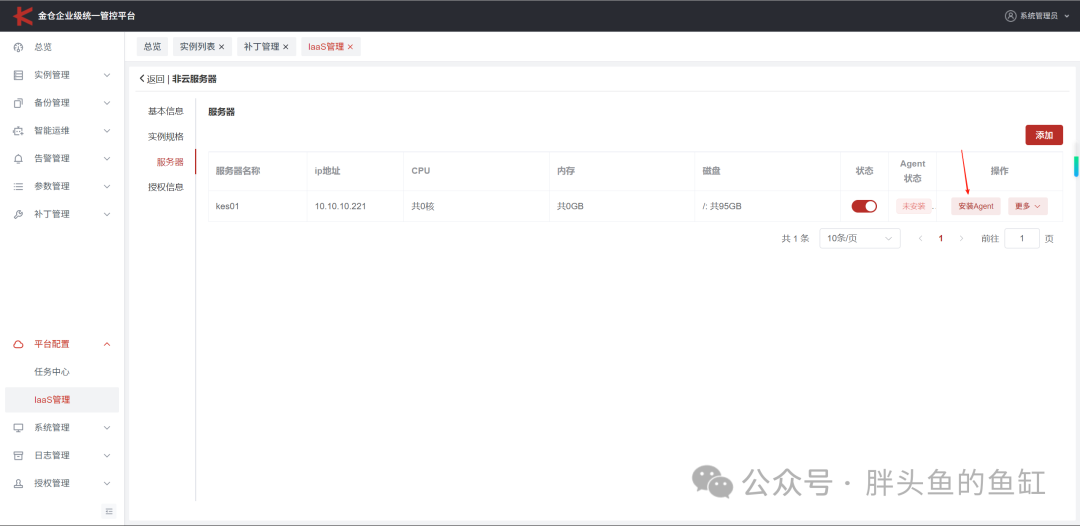The height and width of the screenshot is (526, 1080).
Task: Click the 智能运维 robot icon
Action: tap(19, 131)
